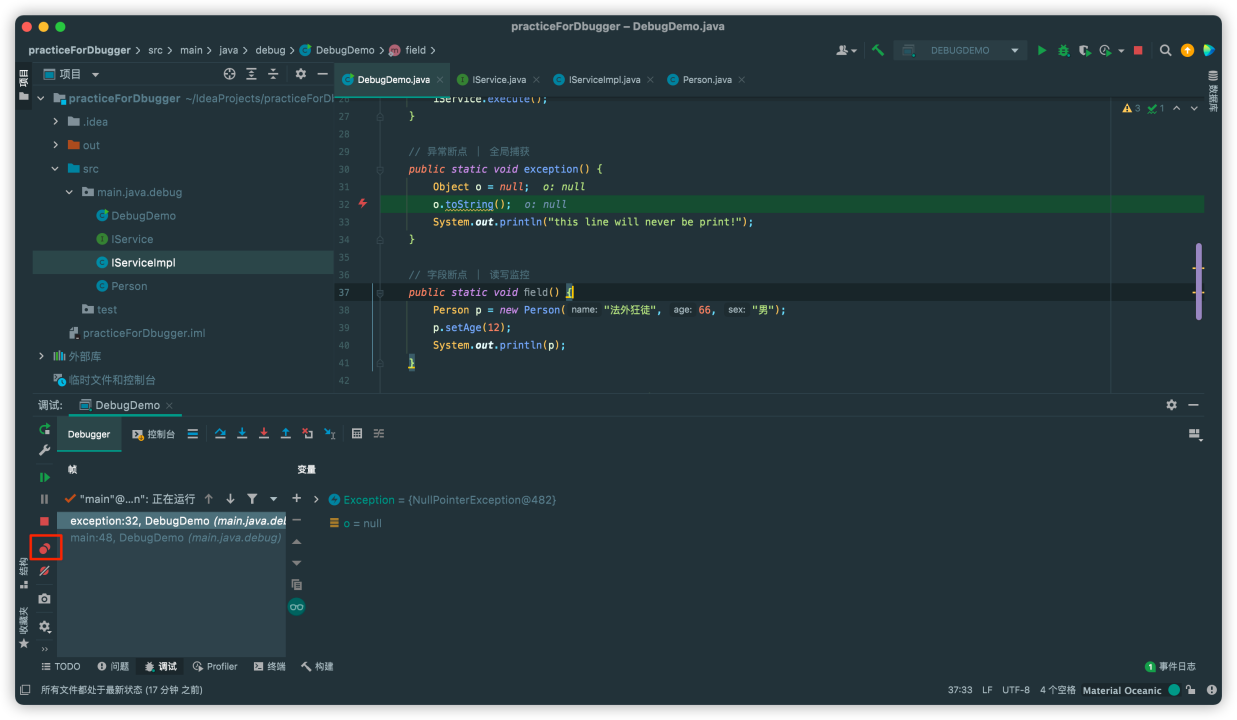Screen dimensions: 1237x720
Task: Switch to Person.java editor tab
Action: [706, 80]
